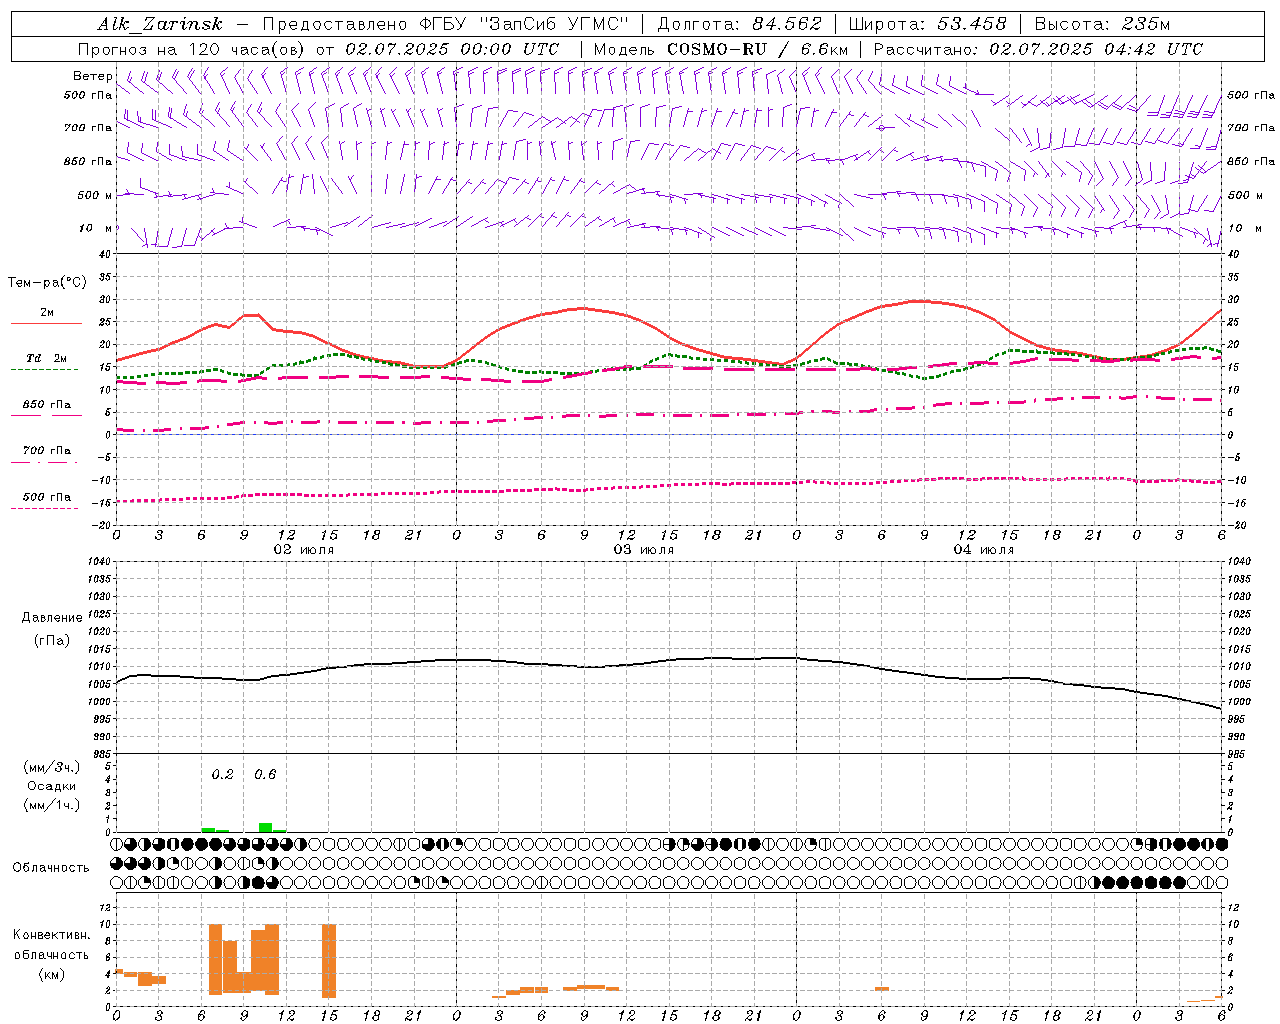1280x1024 pixels.
Task: Click the Давление panel label
Action: coord(52,618)
